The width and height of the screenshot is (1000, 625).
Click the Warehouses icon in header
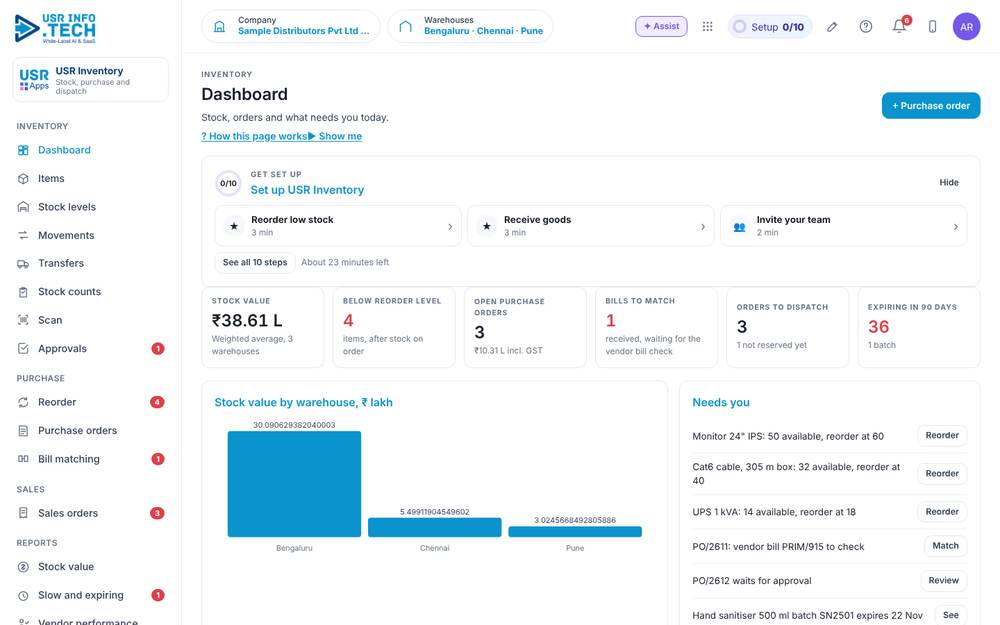pyautogui.click(x=406, y=27)
